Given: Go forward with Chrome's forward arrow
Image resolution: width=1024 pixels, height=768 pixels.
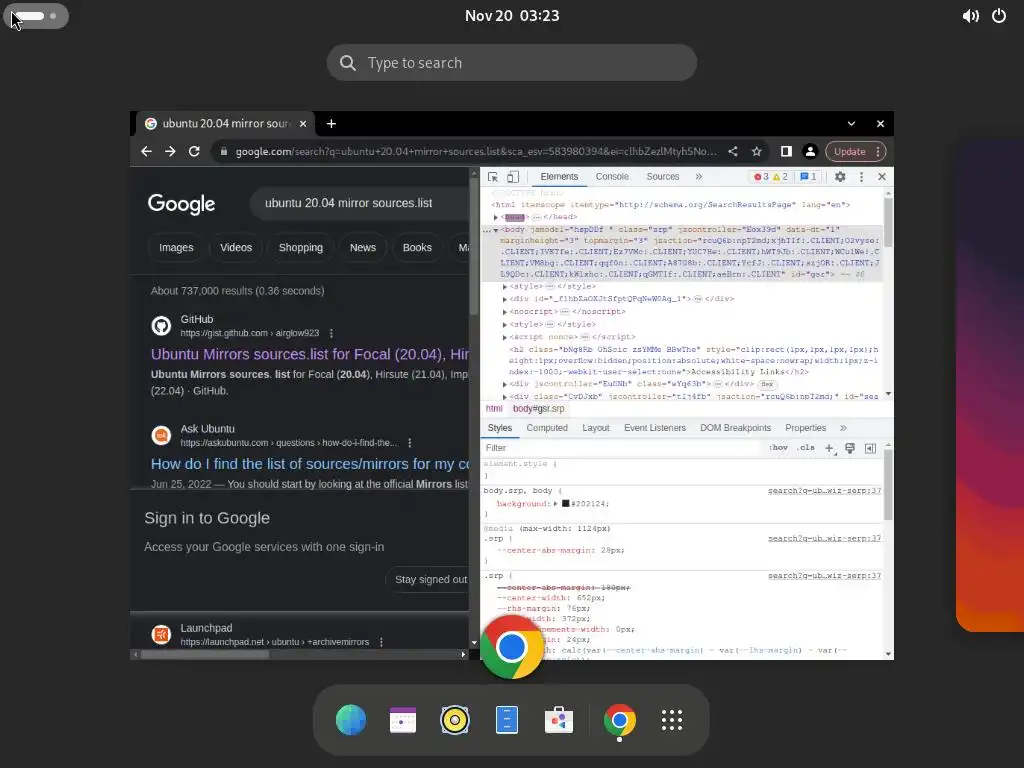Looking at the screenshot, I should click(170, 152).
